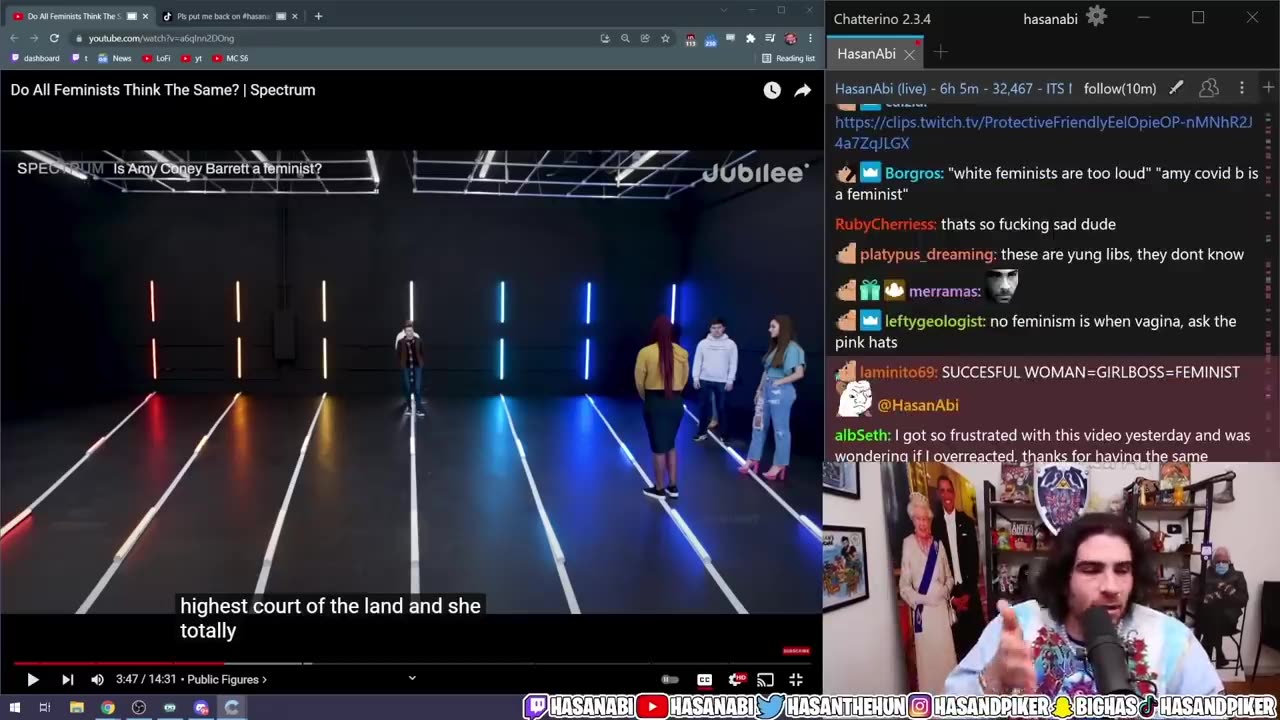The width and height of the screenshot is (1280, 720).
Task: Click username Borgros in chat
Action: [913, 173]
